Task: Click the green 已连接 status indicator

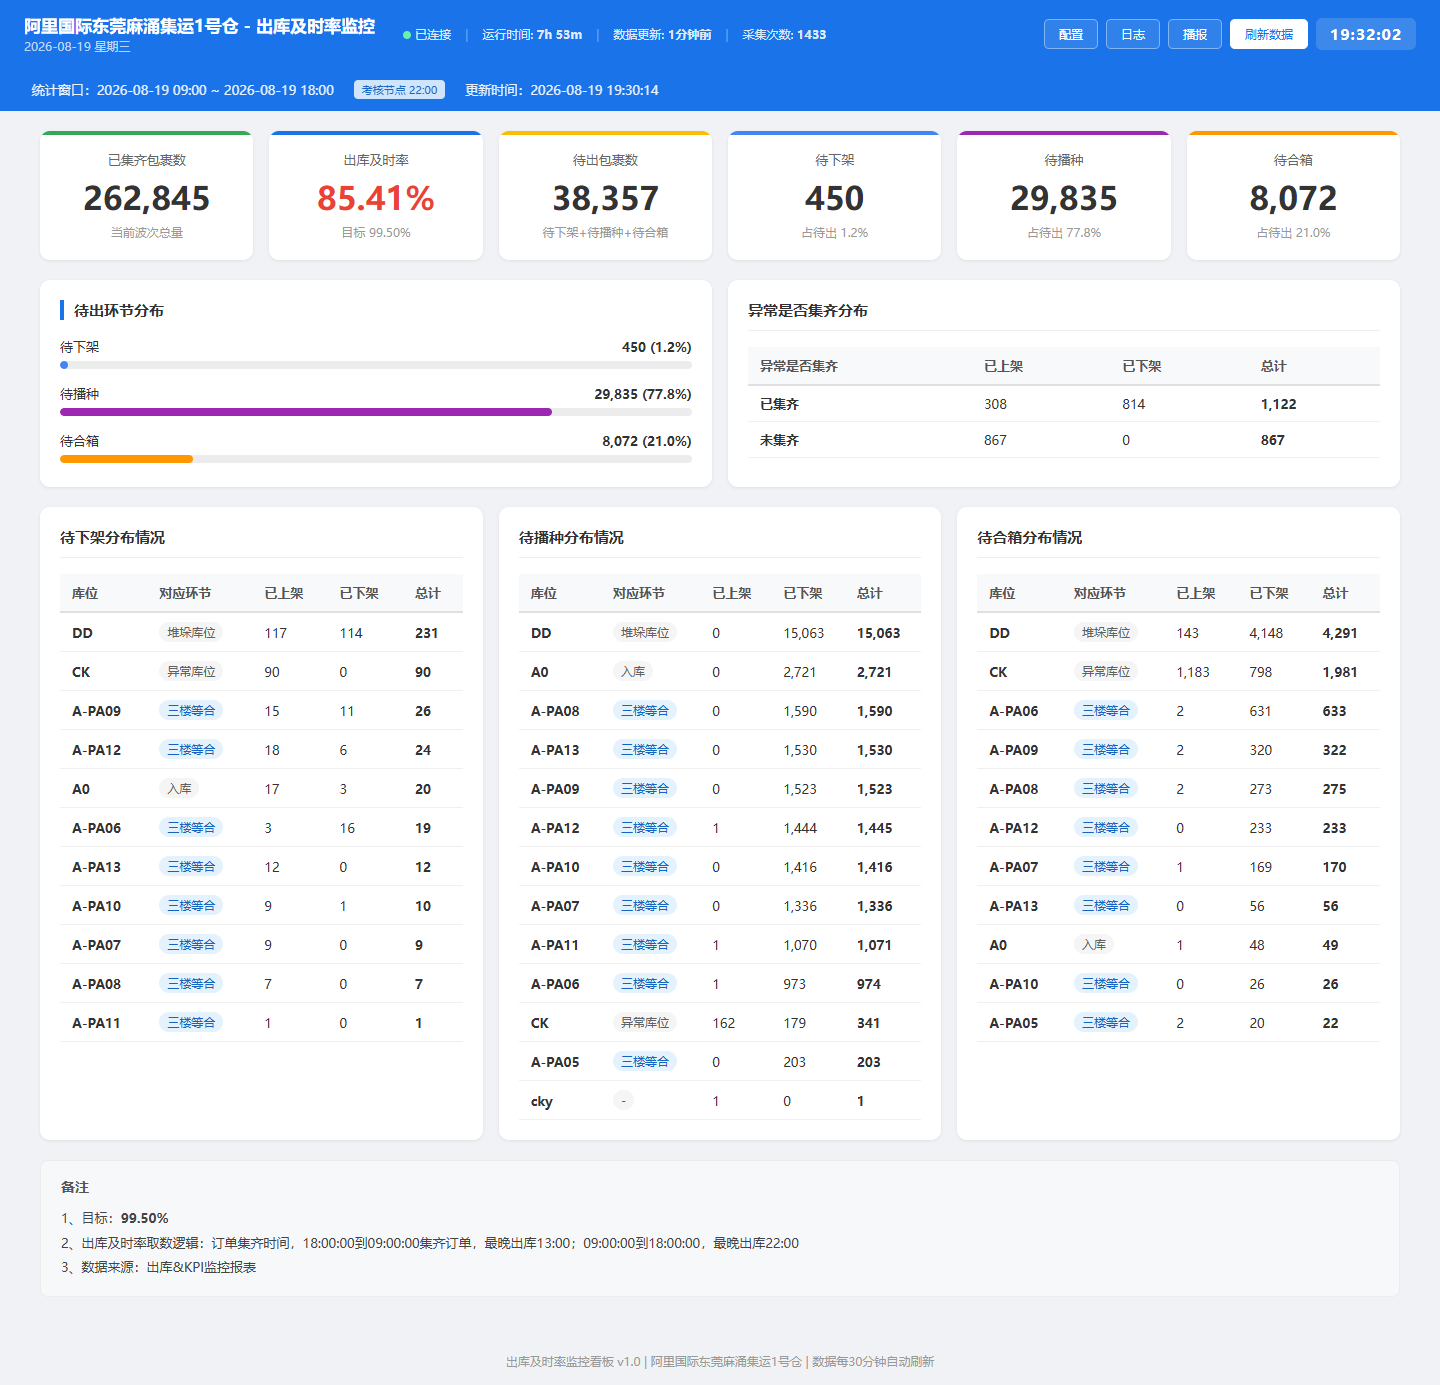Action: [x=427, y=35]
